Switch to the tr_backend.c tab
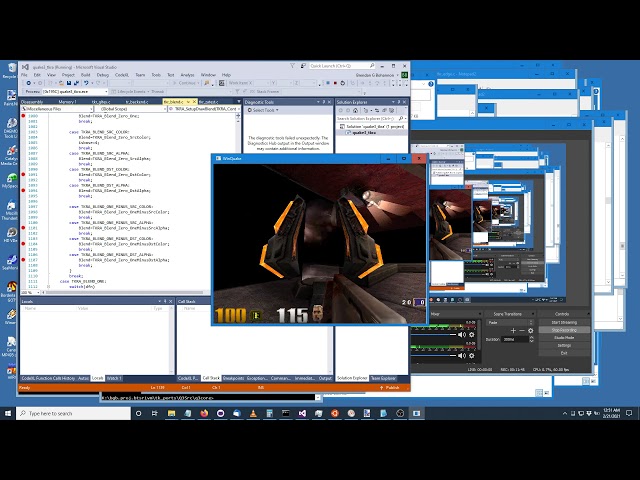This screenshot has width=640, height=480. coord(137,102)
